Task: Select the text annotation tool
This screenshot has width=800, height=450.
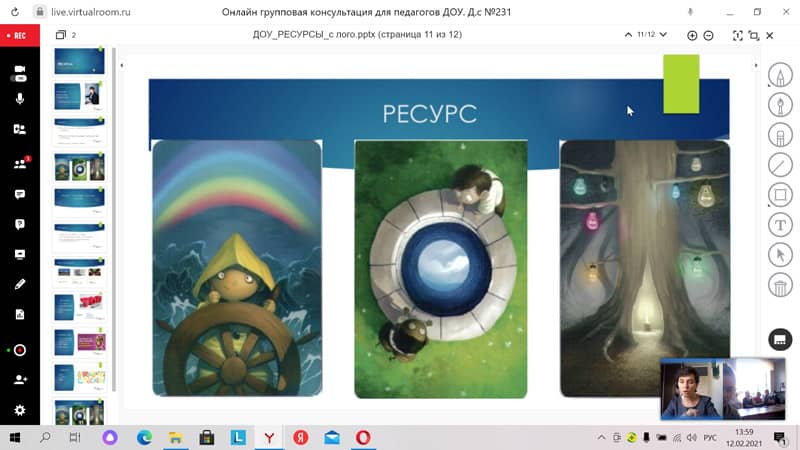Action: pyautogui.click(x=780, y=225)
